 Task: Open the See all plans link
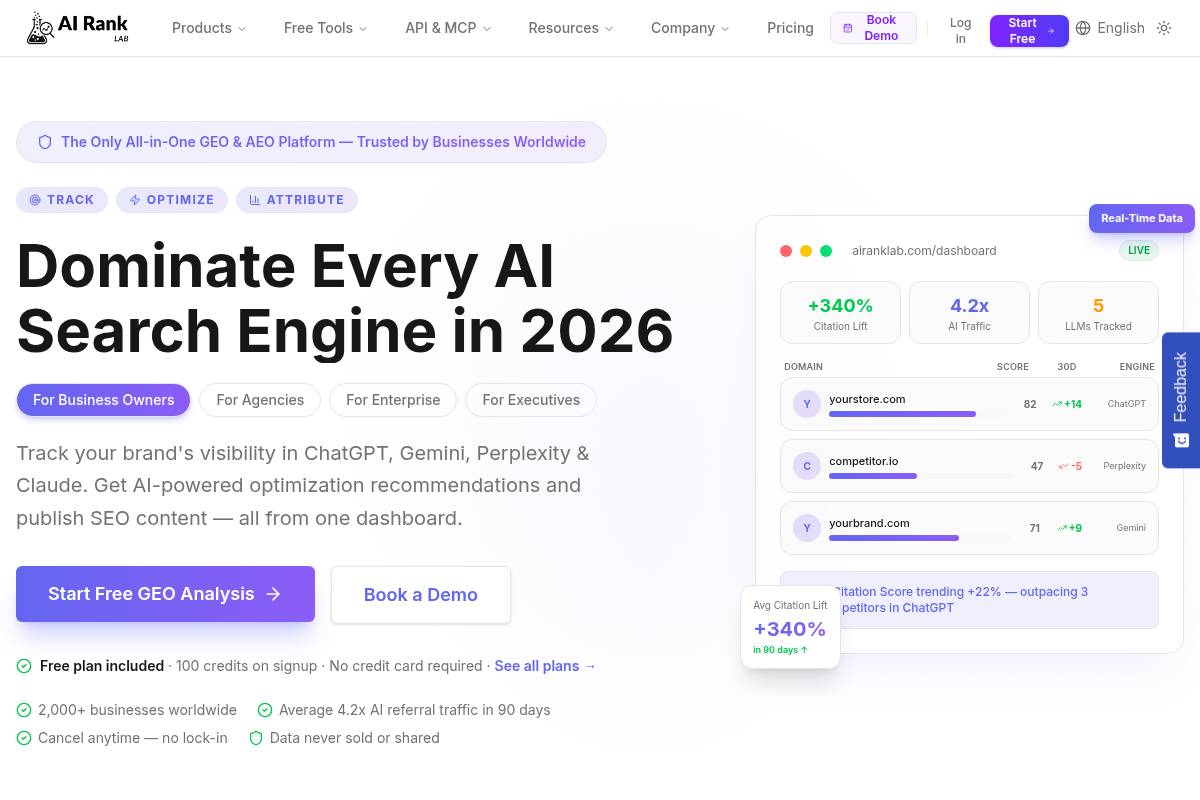[545, 666]
